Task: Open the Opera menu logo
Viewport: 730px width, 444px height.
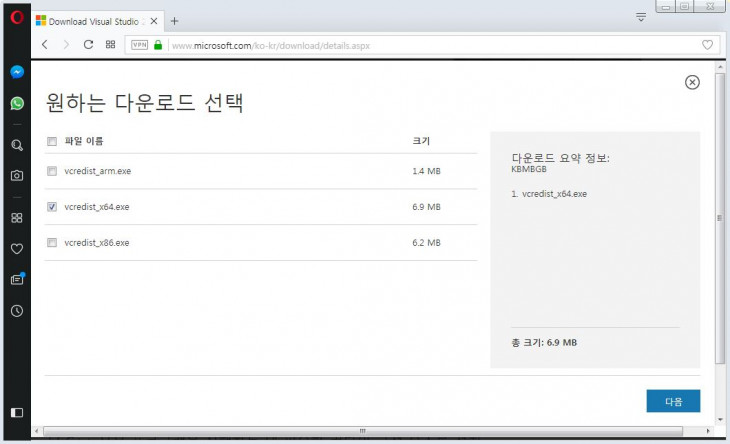Action: 17,17
